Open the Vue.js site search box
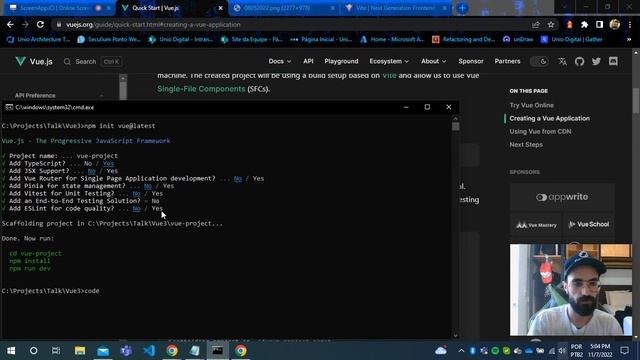Viewport: 640px width, 360px height. [92, 62]
